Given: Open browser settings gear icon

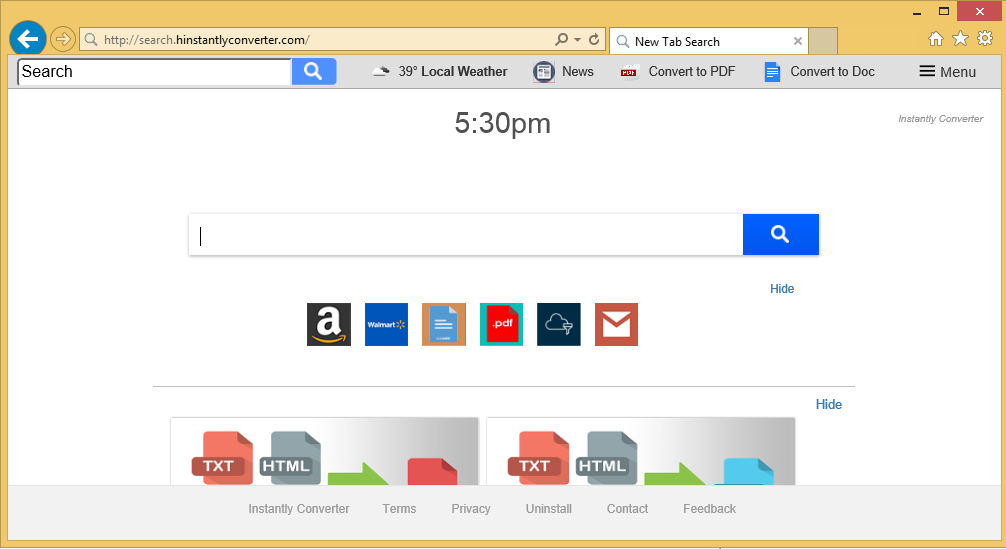Looking at the screenshot, I should 984,39.
